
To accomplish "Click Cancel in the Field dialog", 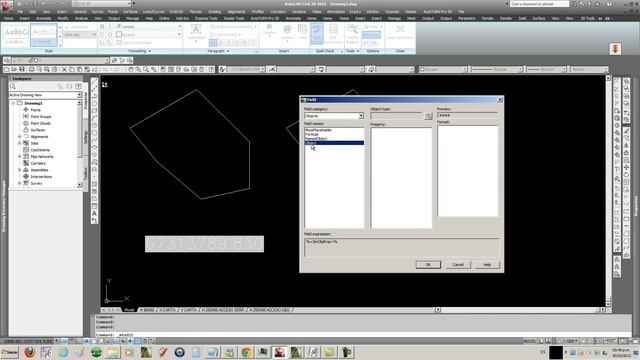I will tap(458, 264).
